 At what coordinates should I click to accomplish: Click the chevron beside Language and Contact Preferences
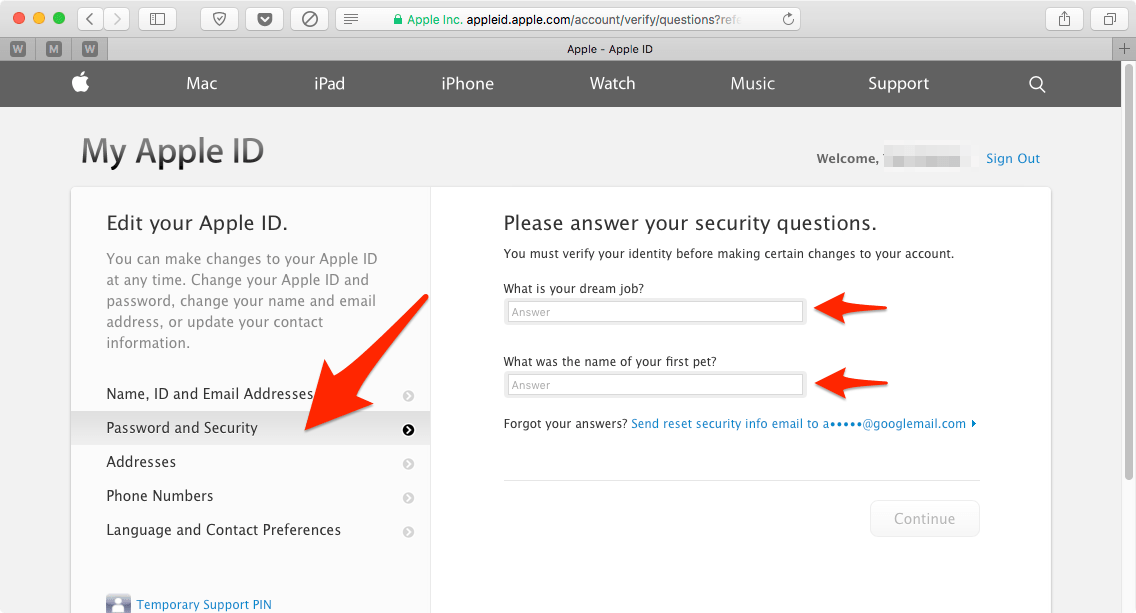(409, 532)
